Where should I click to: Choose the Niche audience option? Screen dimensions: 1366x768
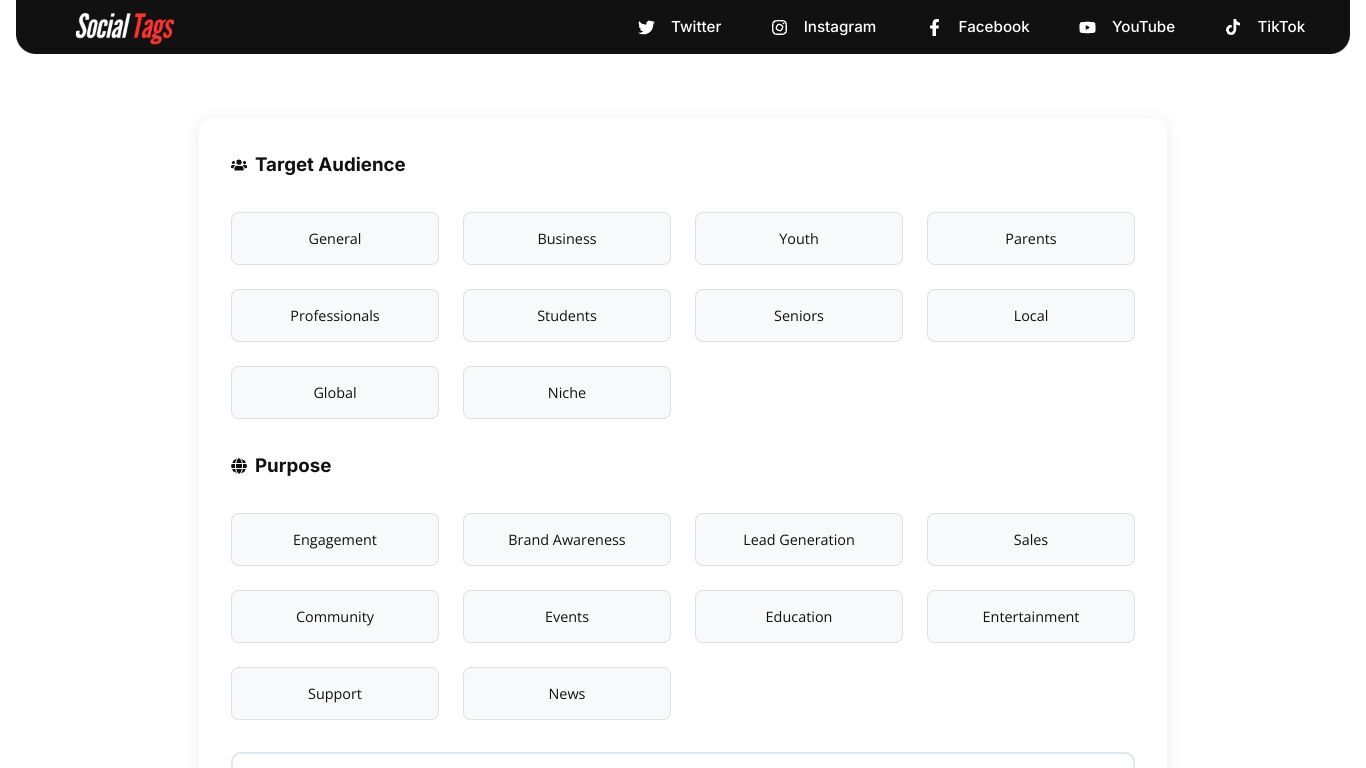tap(567, 392)
